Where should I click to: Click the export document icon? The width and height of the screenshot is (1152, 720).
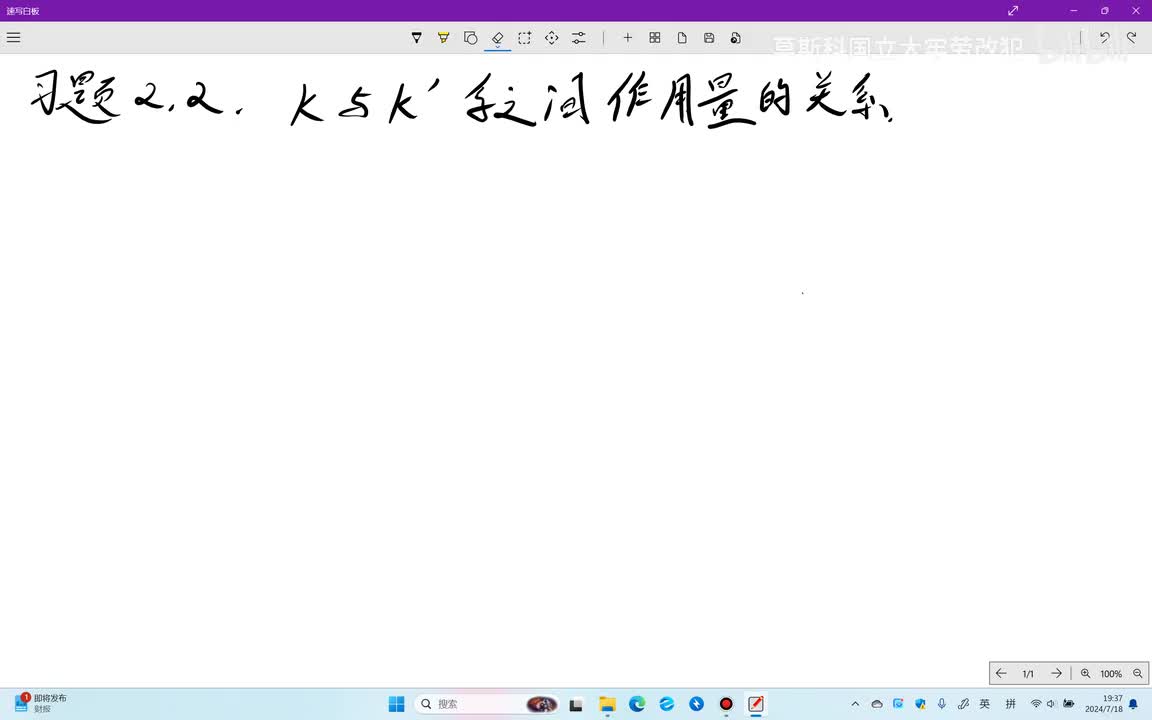(x=735, y=37)
